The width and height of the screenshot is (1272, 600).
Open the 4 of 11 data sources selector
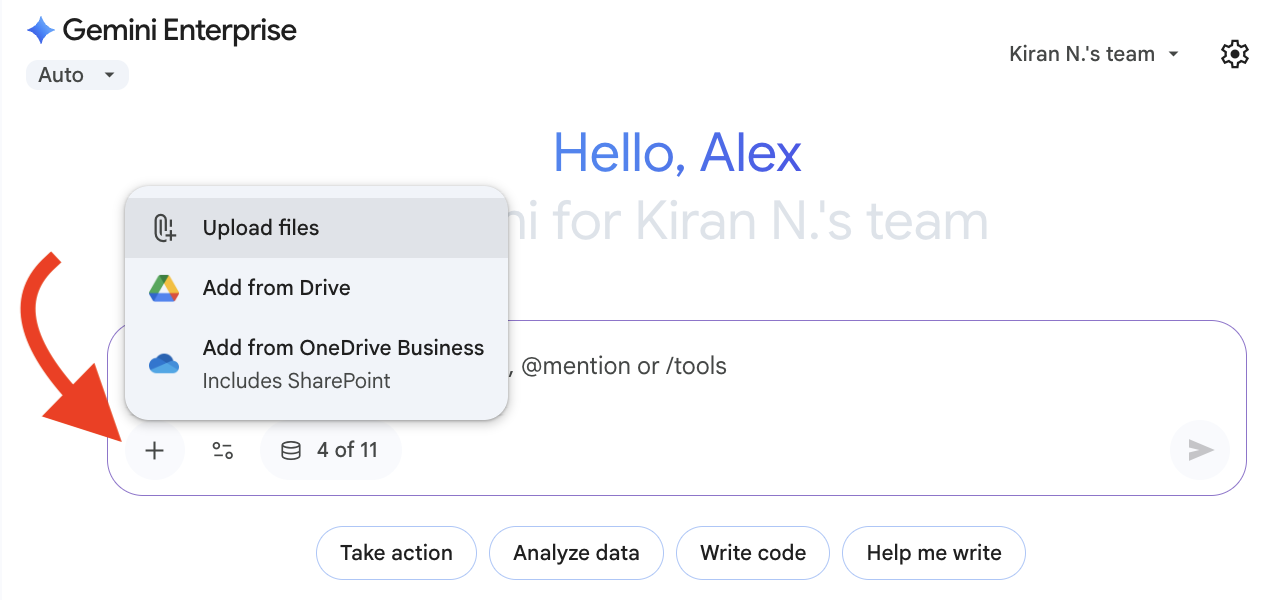pyautogui.click(x=331, y=450)
